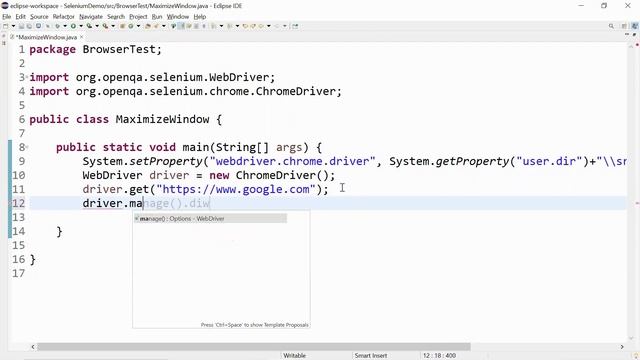The height and width of the screenshot is (360, 640).
Task: Click line number 12 in gutter
Action: 18,203
